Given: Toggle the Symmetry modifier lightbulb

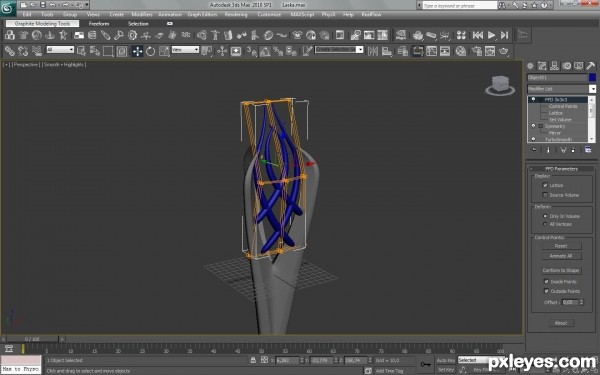Looking at the screenshot, I should (x=533, y=126).
